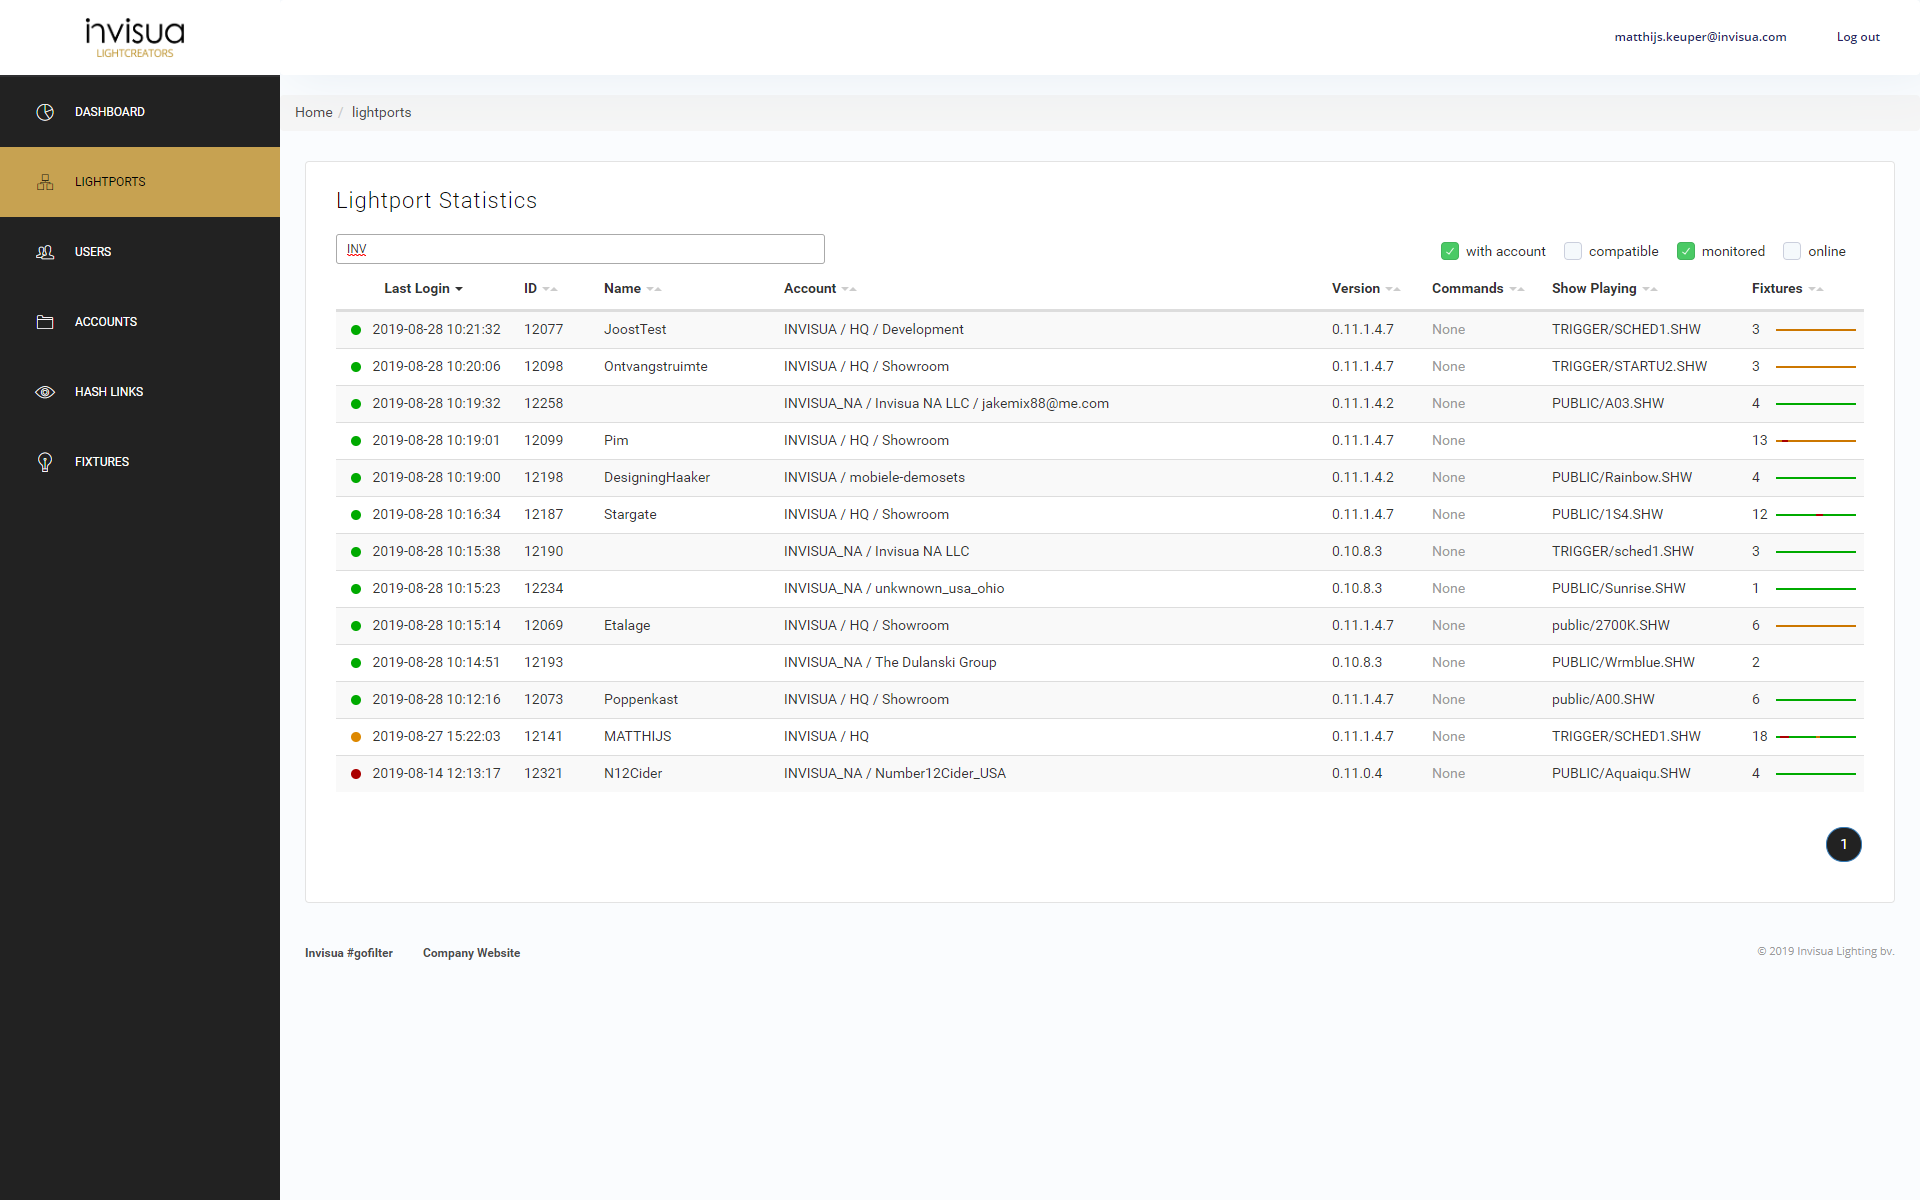
Task: Click the Dashboard icon in sidebar
Action: (43, 111)
